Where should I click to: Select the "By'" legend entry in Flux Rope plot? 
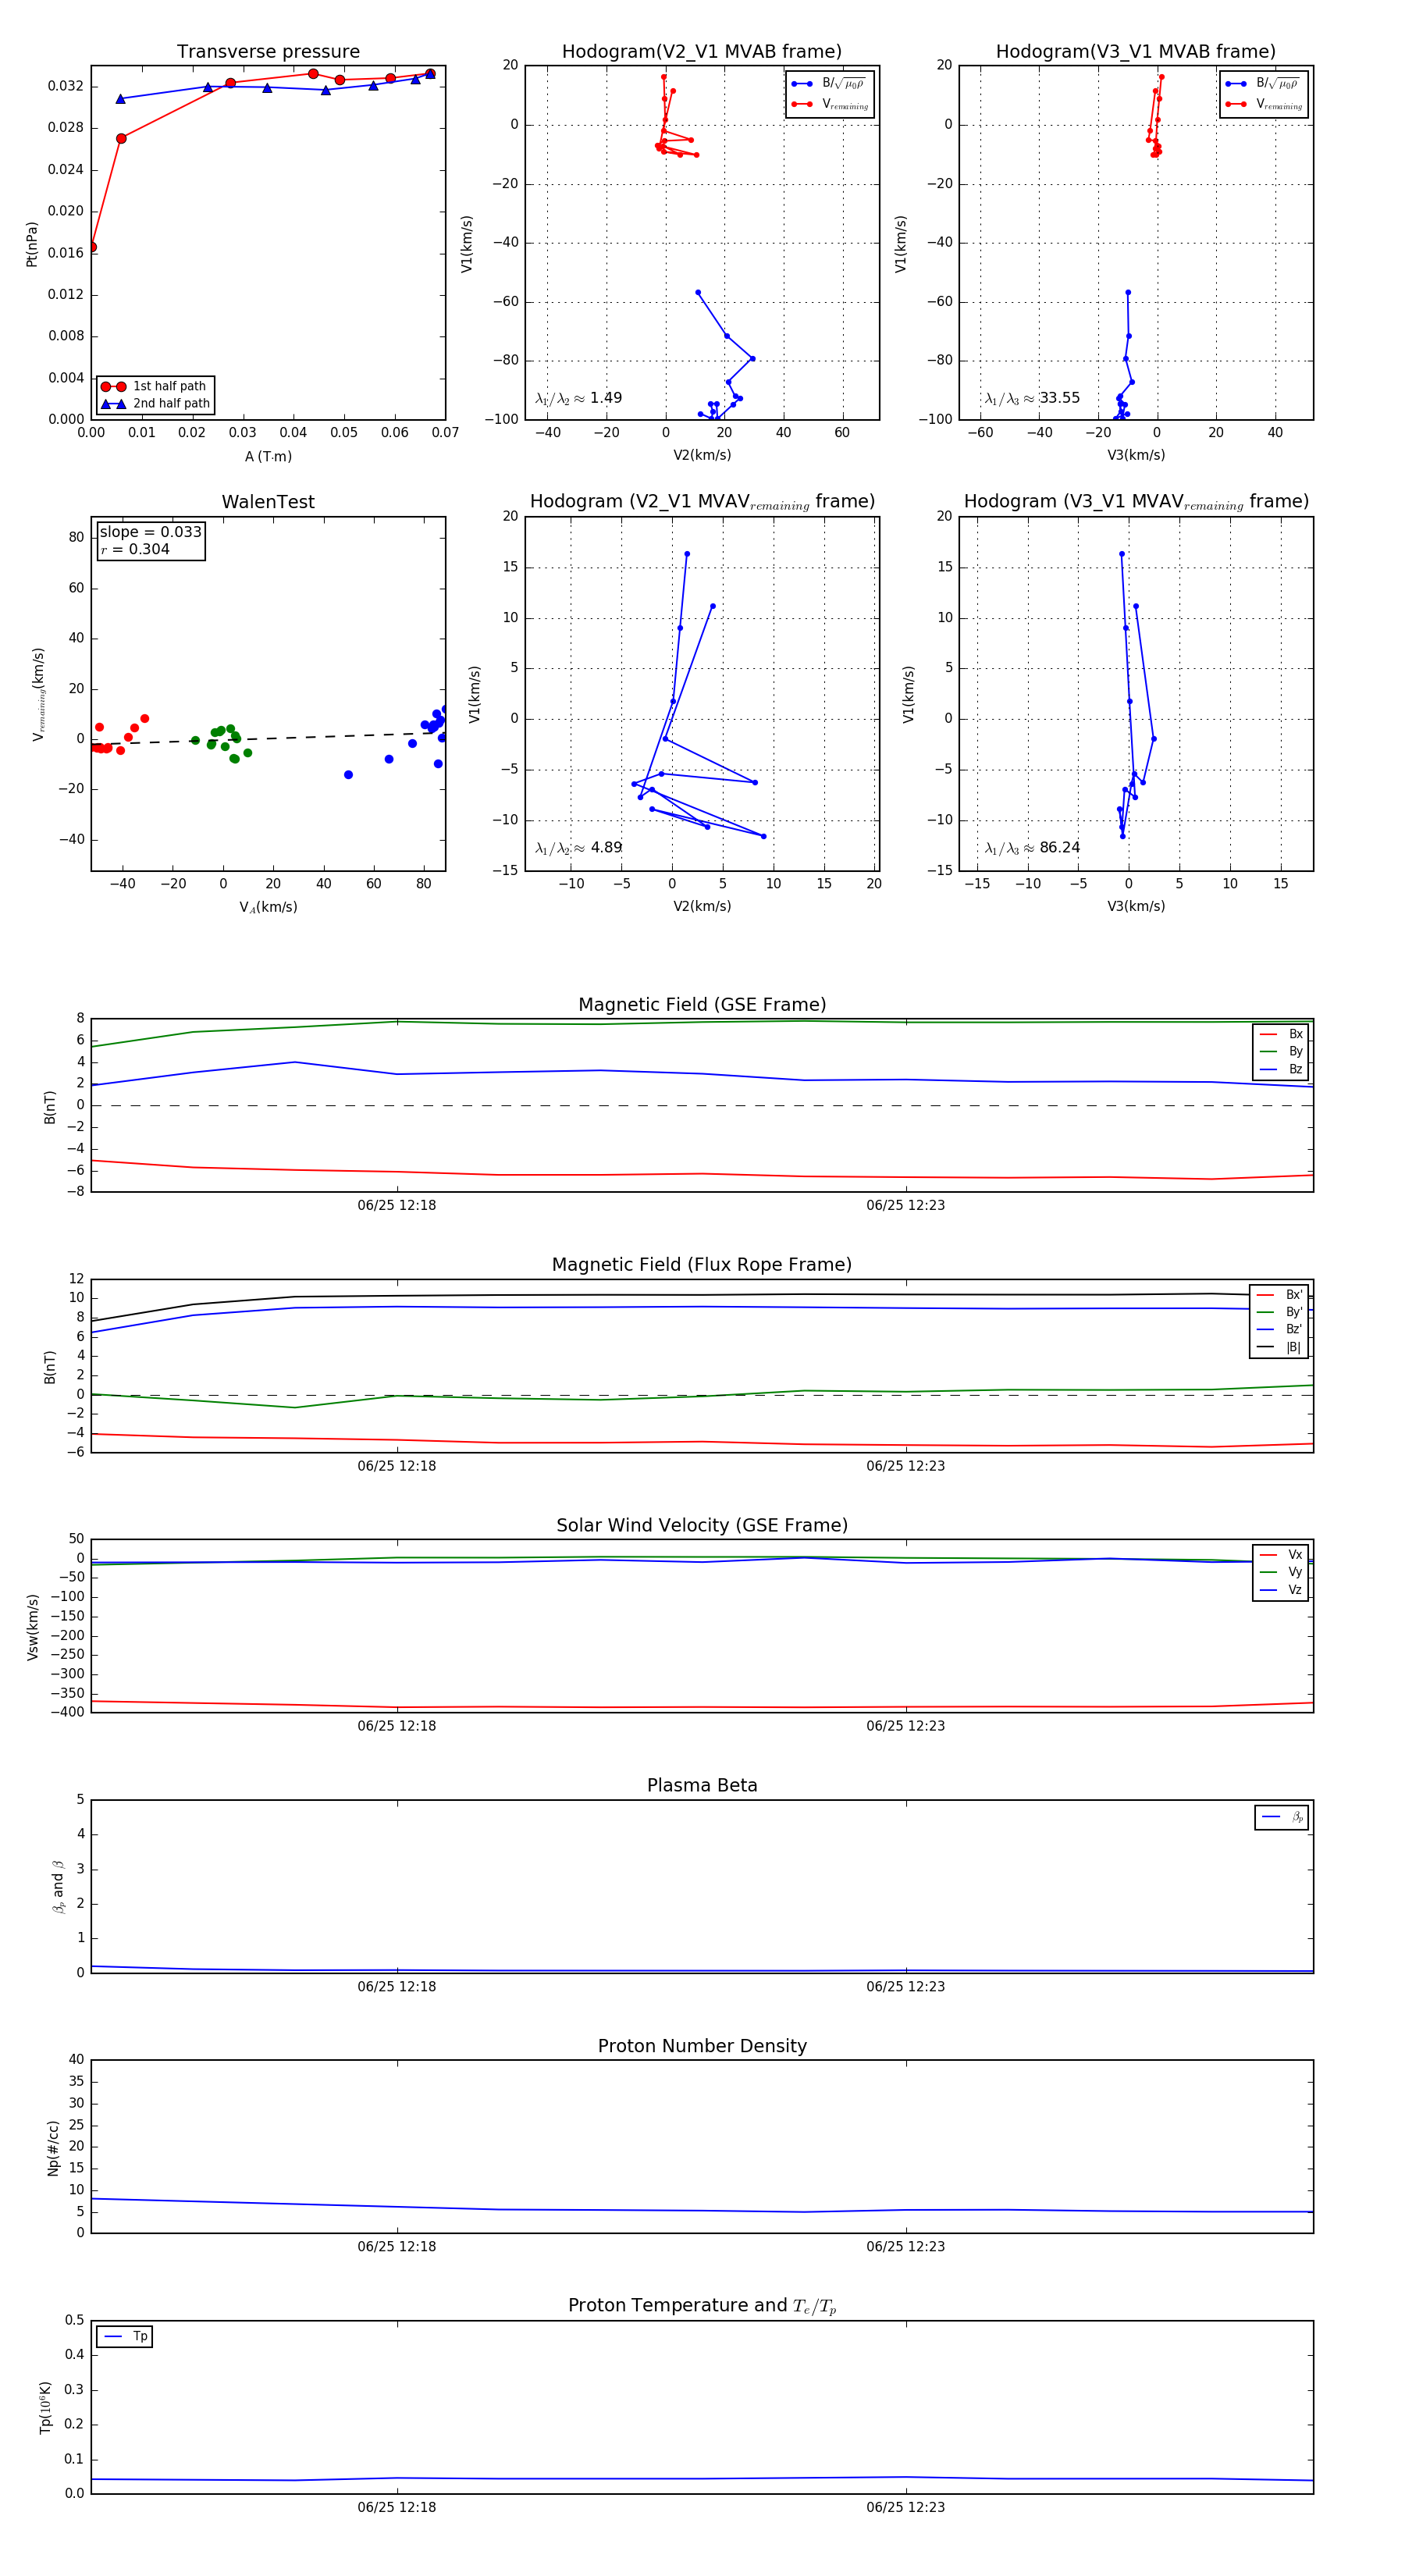pyautogui.click(x=1280, y=1312)
